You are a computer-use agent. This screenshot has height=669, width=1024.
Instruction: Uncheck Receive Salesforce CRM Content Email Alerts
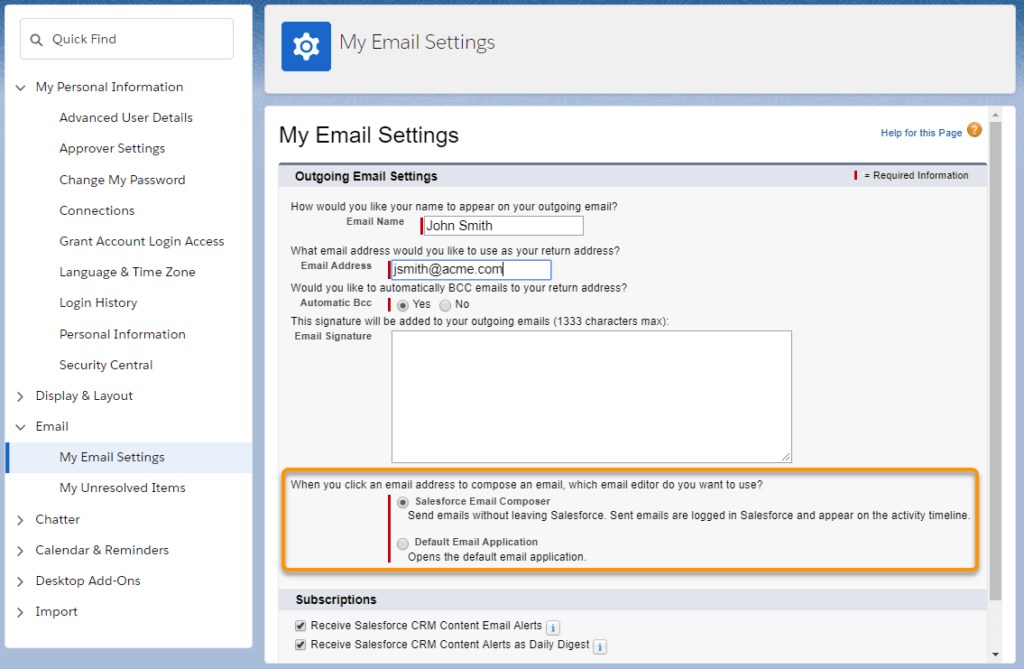300,626
